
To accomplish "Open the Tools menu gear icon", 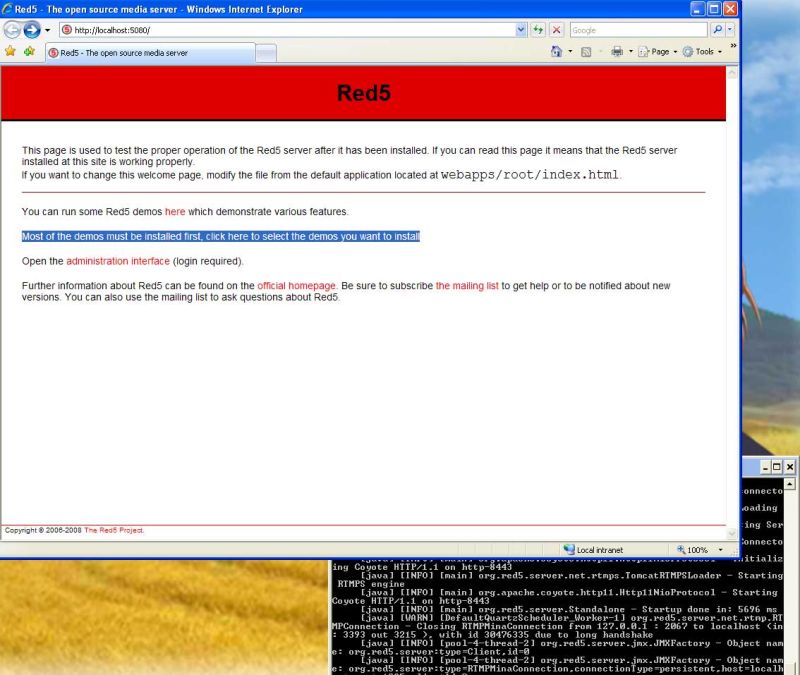I will 699,51.
